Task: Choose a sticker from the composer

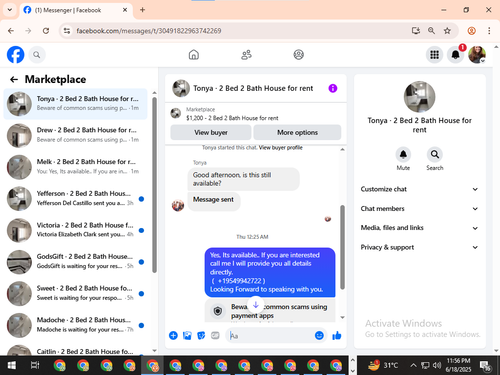Action: pyautogui.click(x=201, y=335)
